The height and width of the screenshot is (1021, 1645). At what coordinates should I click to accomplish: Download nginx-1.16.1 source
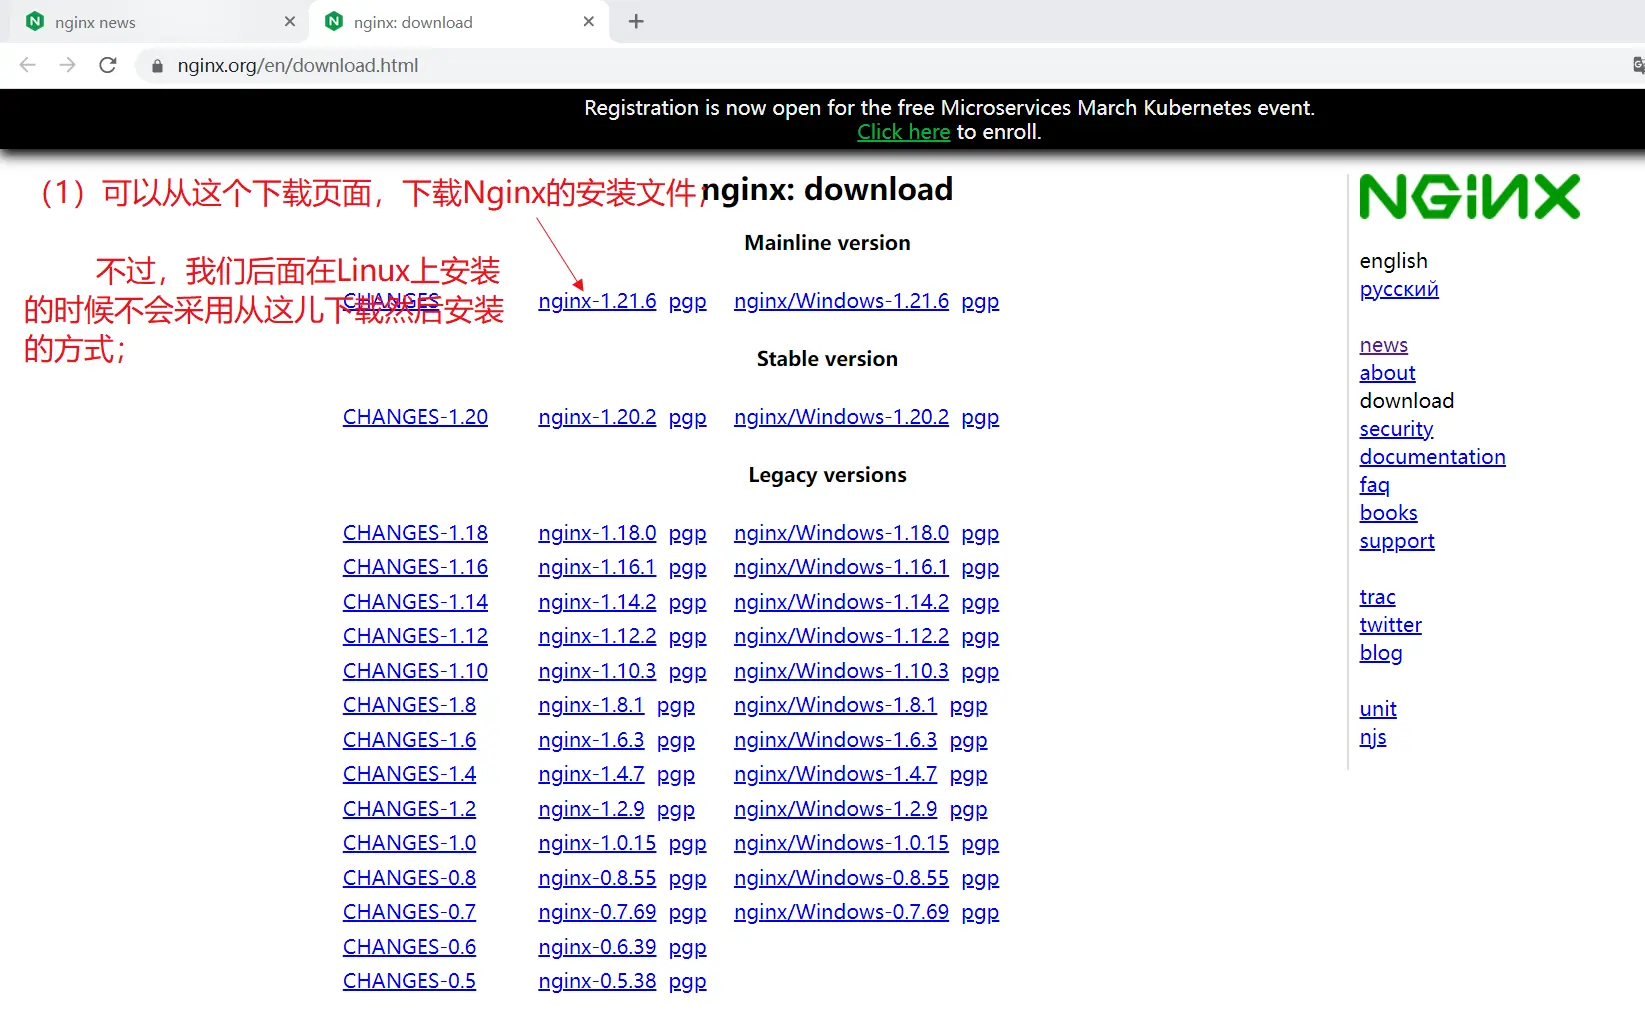click(597, 567)
